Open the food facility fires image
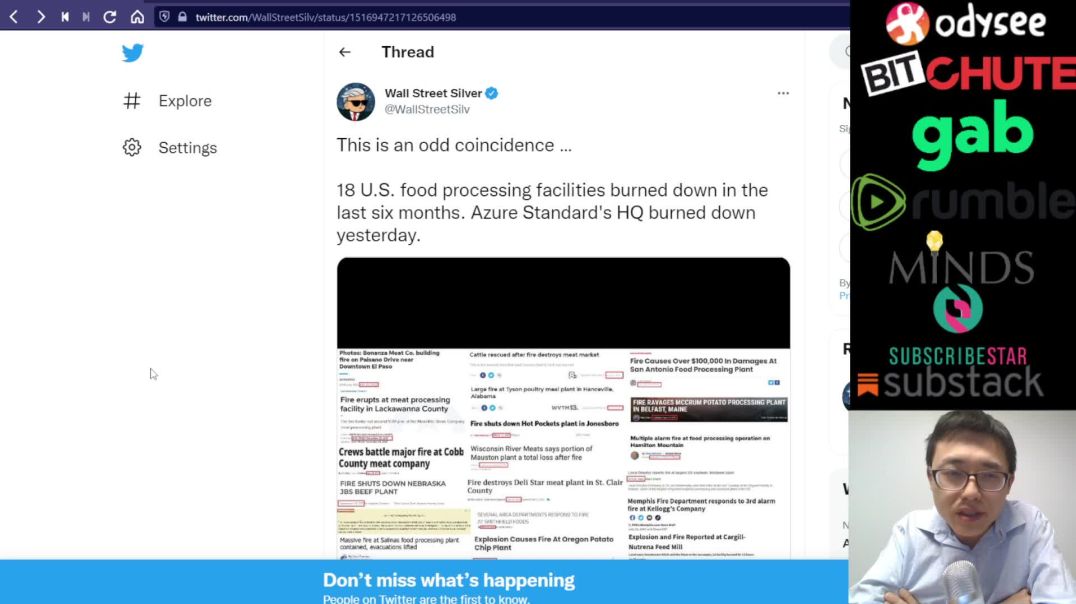Viewport: 1076px width, 604px height. [x=563, y=408]
